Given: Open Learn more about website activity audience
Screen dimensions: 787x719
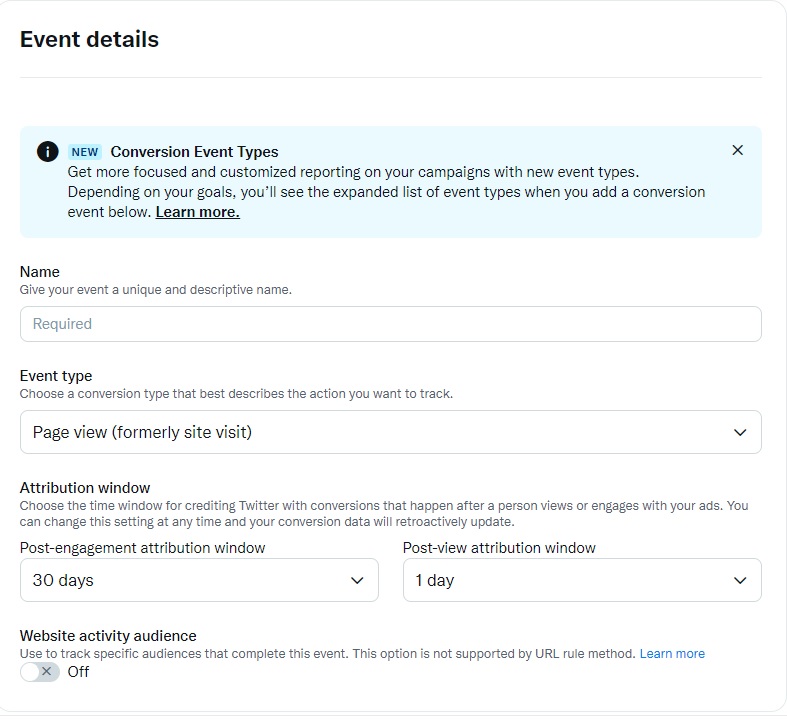Looking at the screenshot, I should click(x=672, y=653).
